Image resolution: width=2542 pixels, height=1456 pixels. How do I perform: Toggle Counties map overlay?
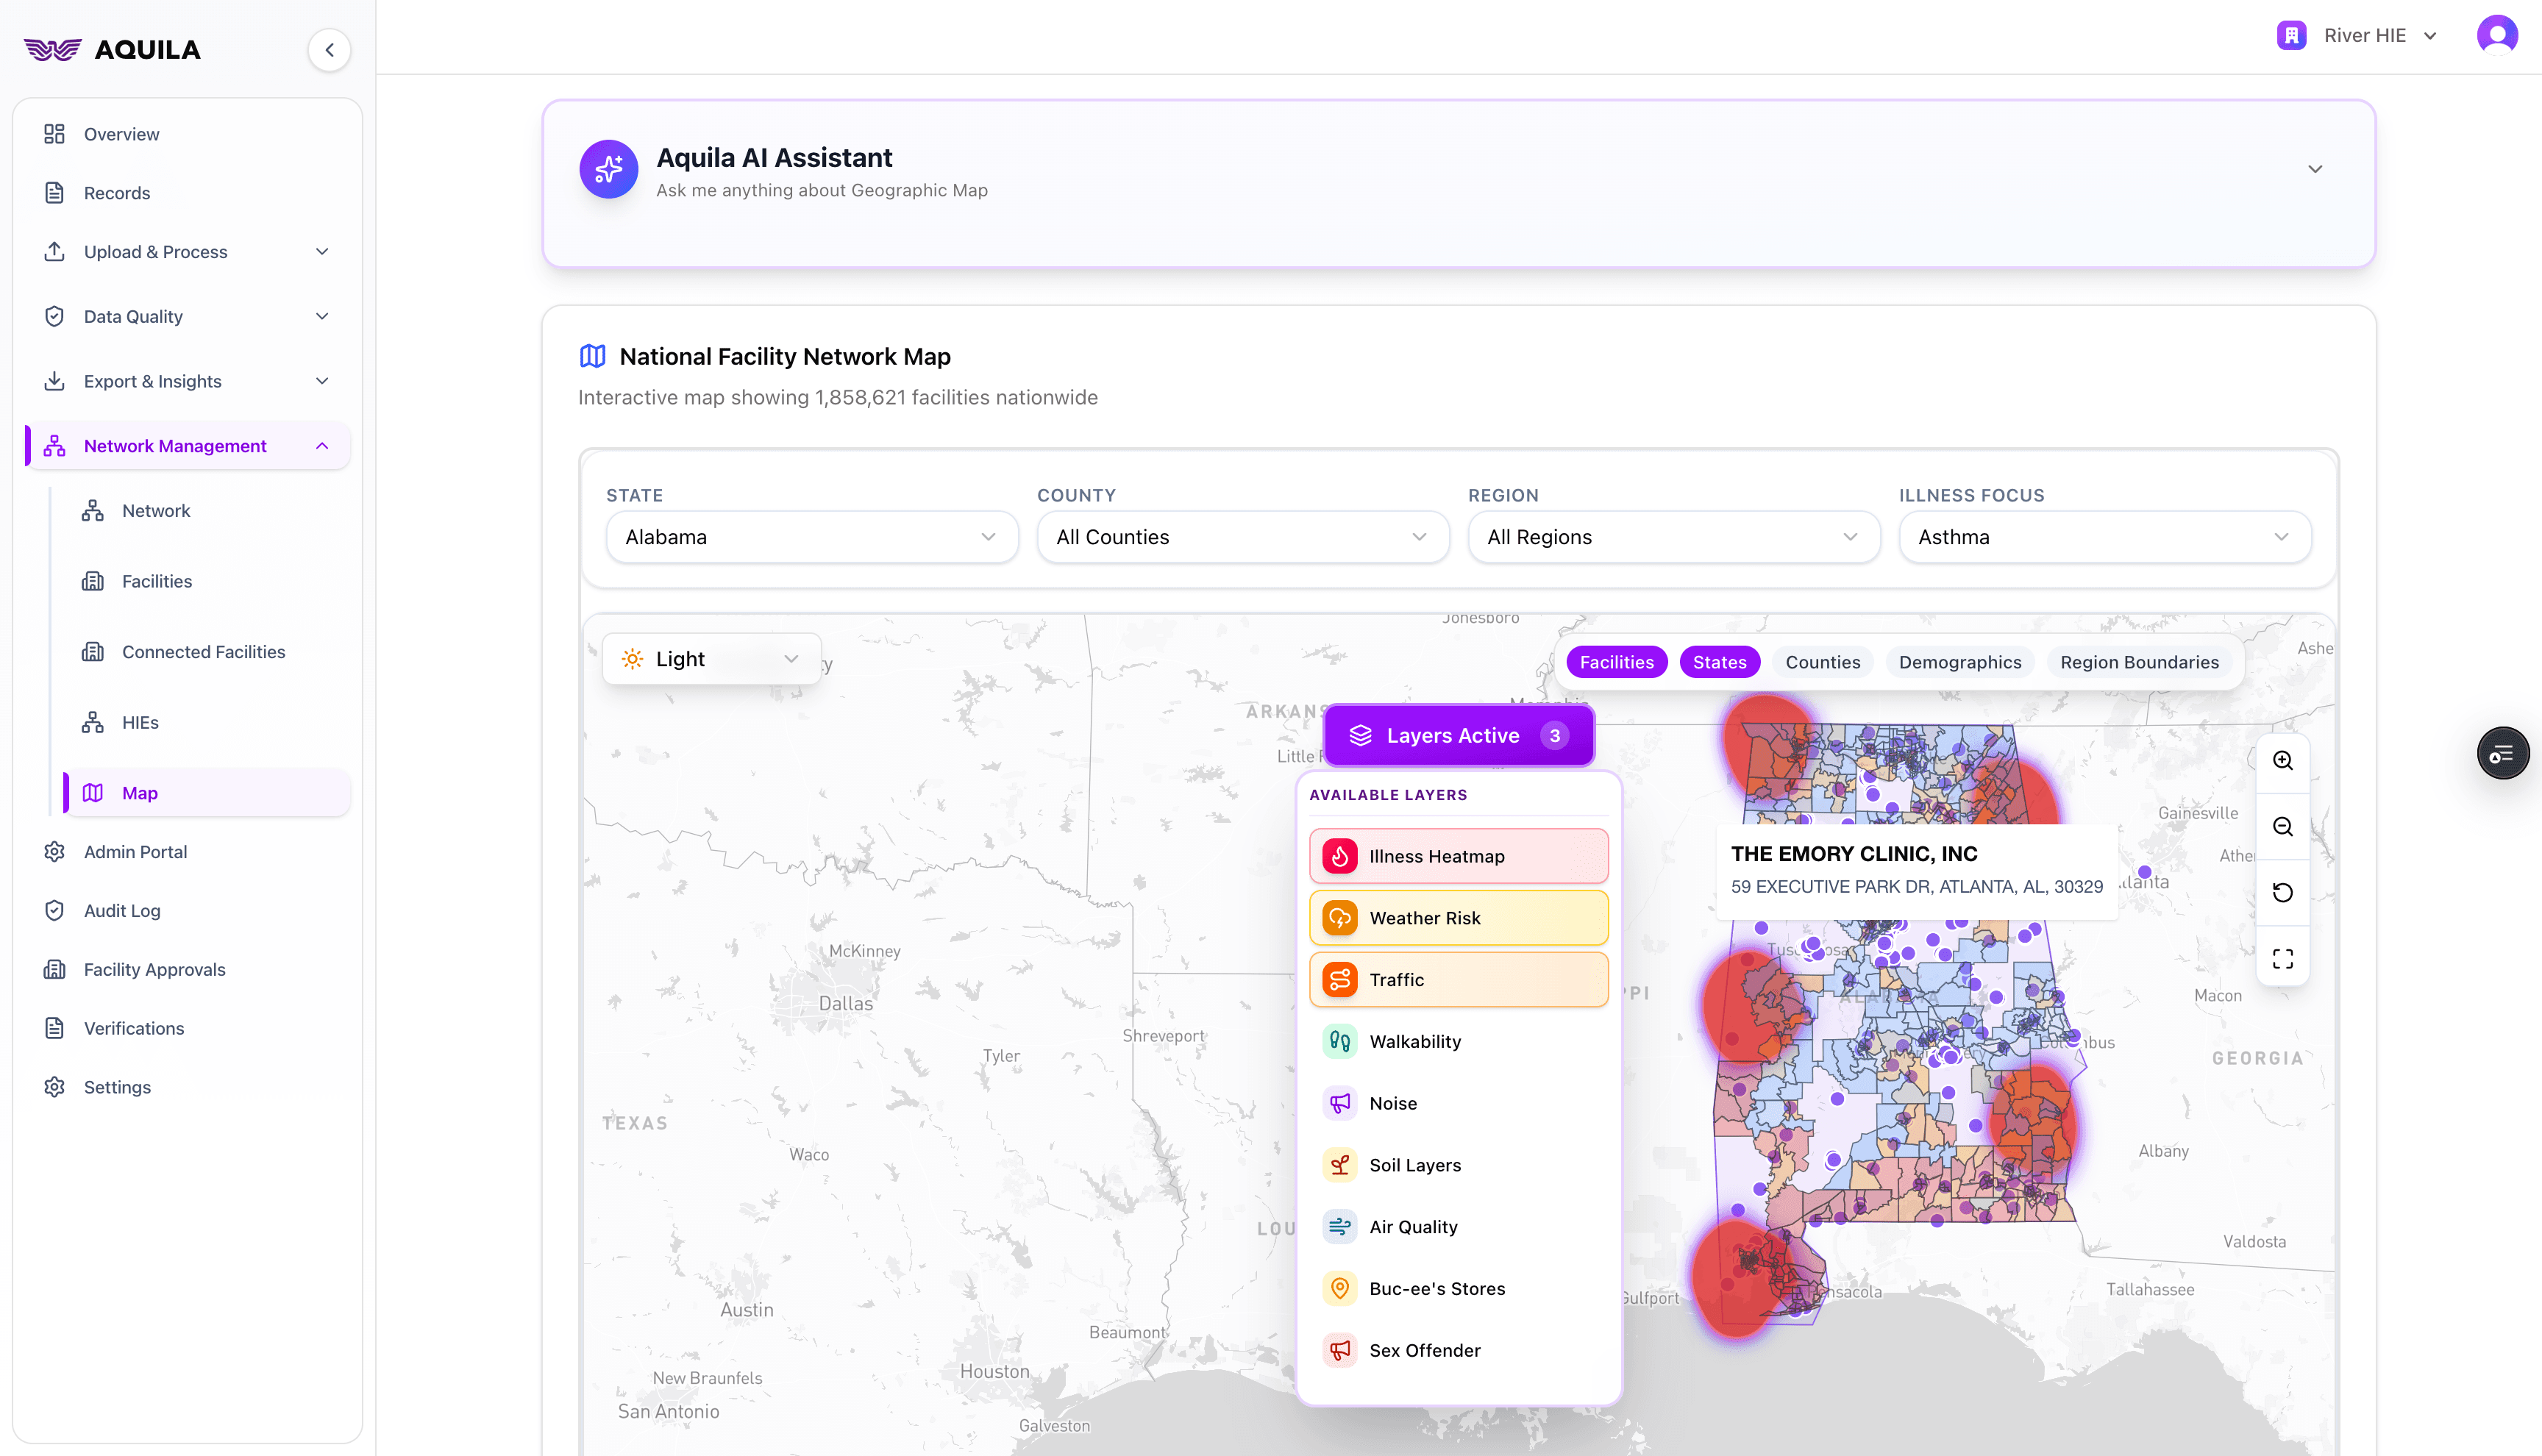pyautogui.click(x=1822, y=662)
